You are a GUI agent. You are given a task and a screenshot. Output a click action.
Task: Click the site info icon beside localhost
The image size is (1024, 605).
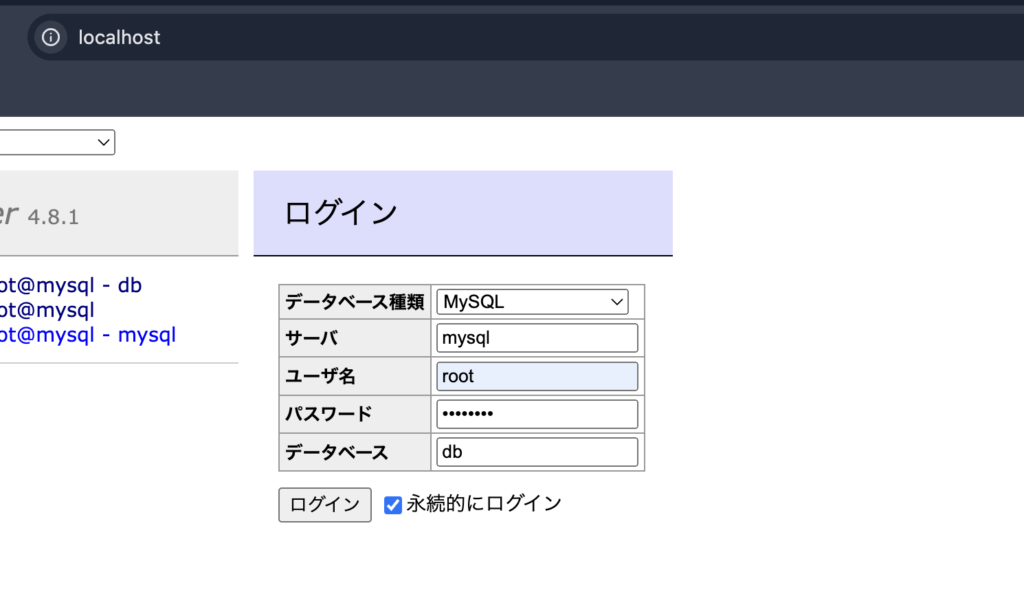tap(51, 37)
